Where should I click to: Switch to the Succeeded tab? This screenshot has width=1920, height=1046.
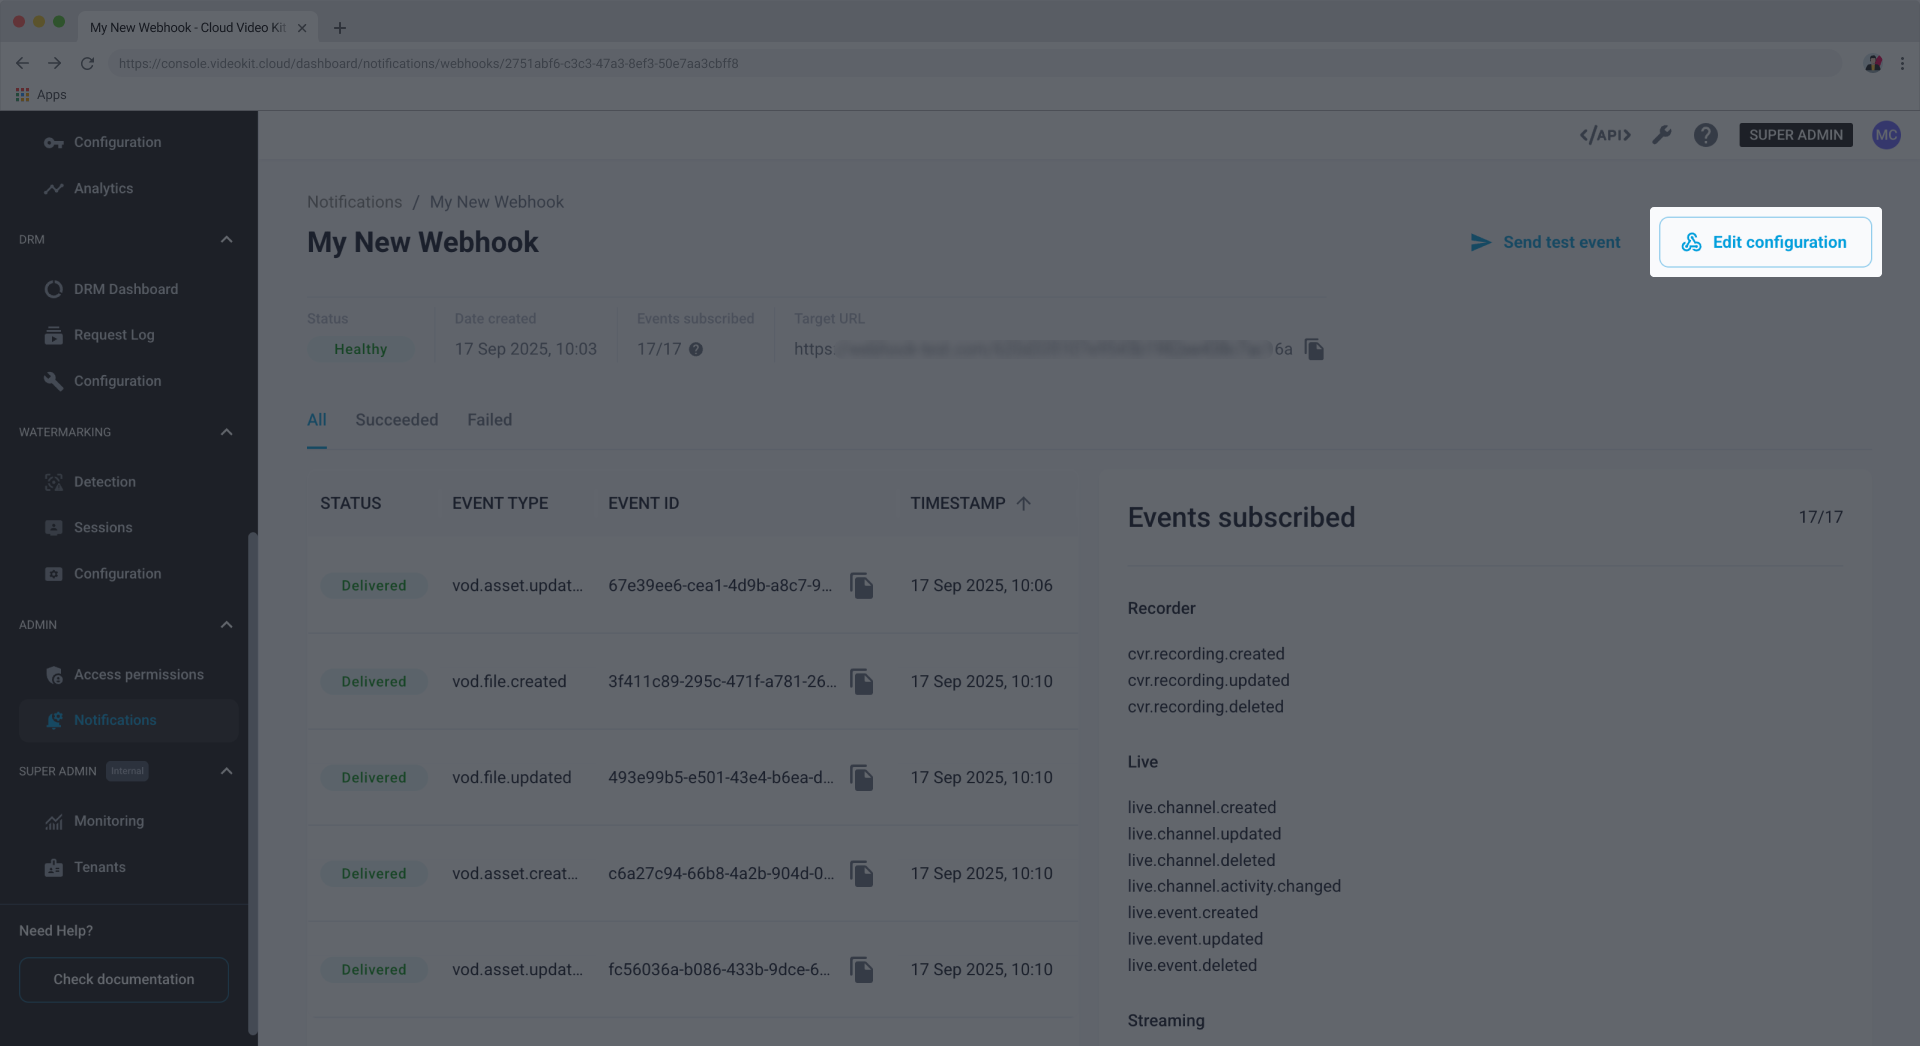(396, 420)
